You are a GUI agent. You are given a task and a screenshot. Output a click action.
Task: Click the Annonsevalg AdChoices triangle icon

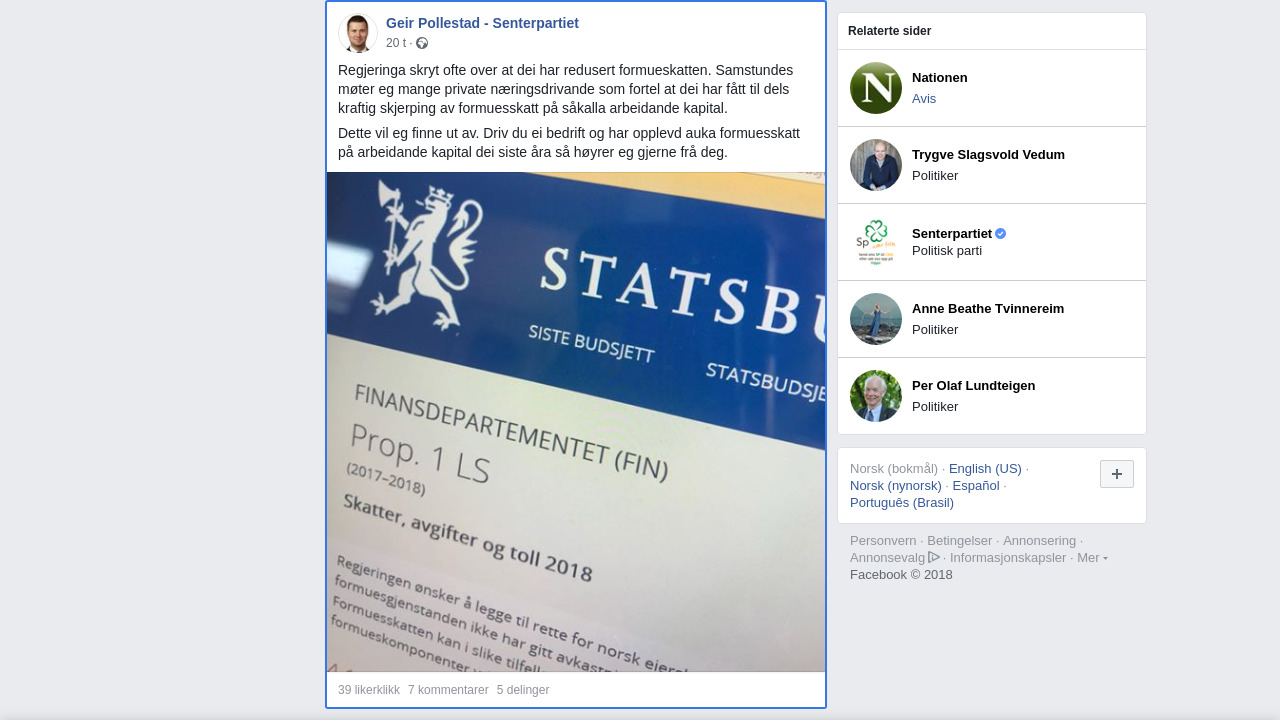click(934, 557)
